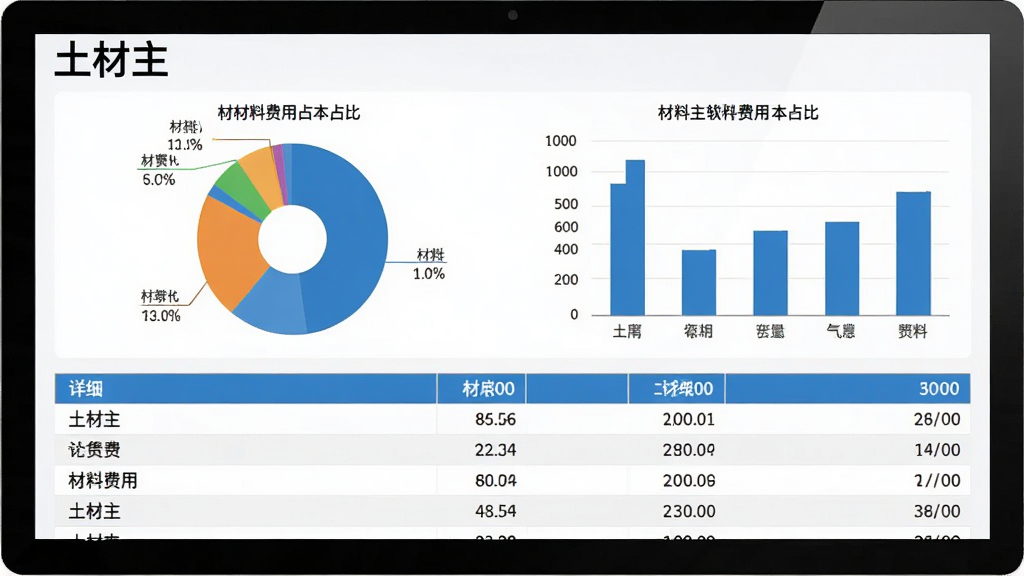This screenshot has width=1024, height=576.
Task: Click the table cell 80.04
Action: [496, 481]
